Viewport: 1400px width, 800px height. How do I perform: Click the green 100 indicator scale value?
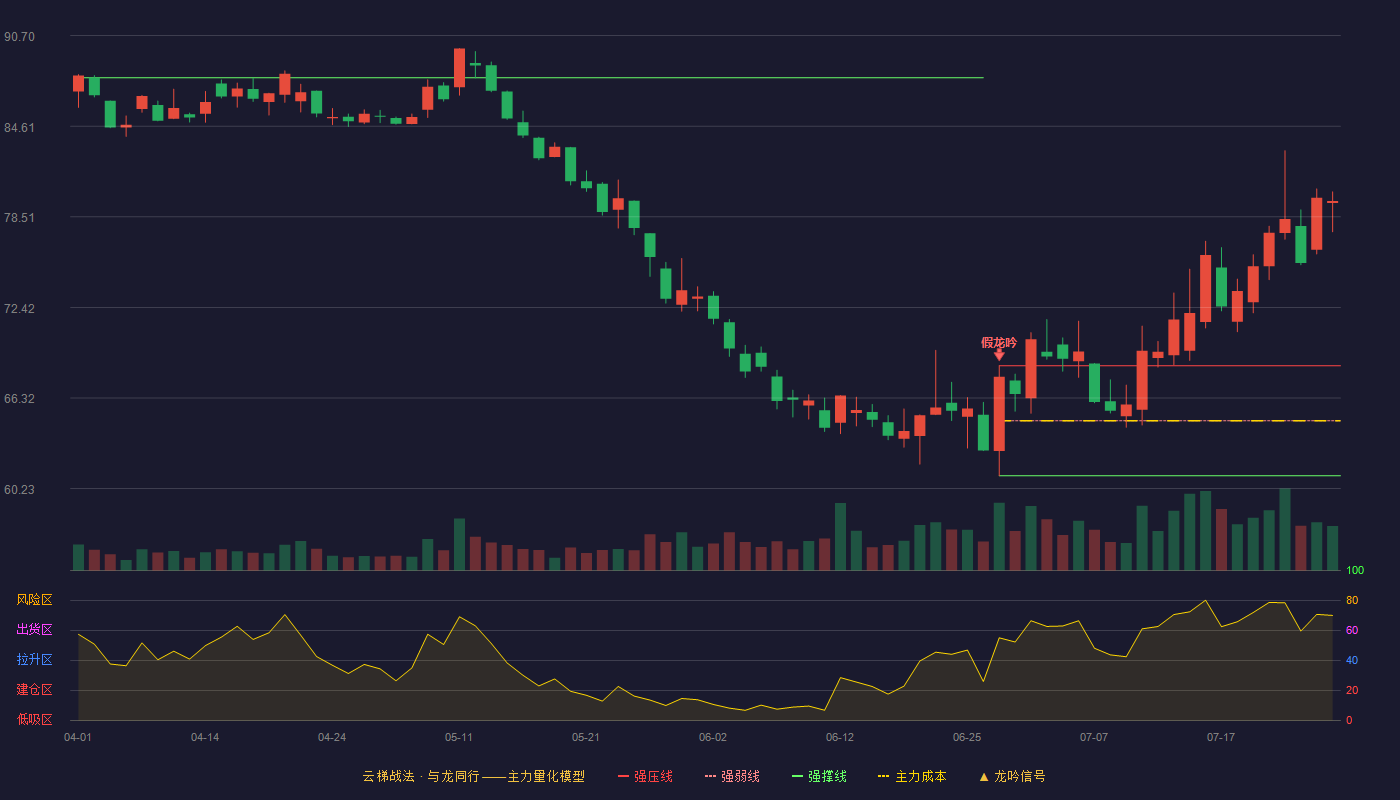click(x=1355, y=571)
